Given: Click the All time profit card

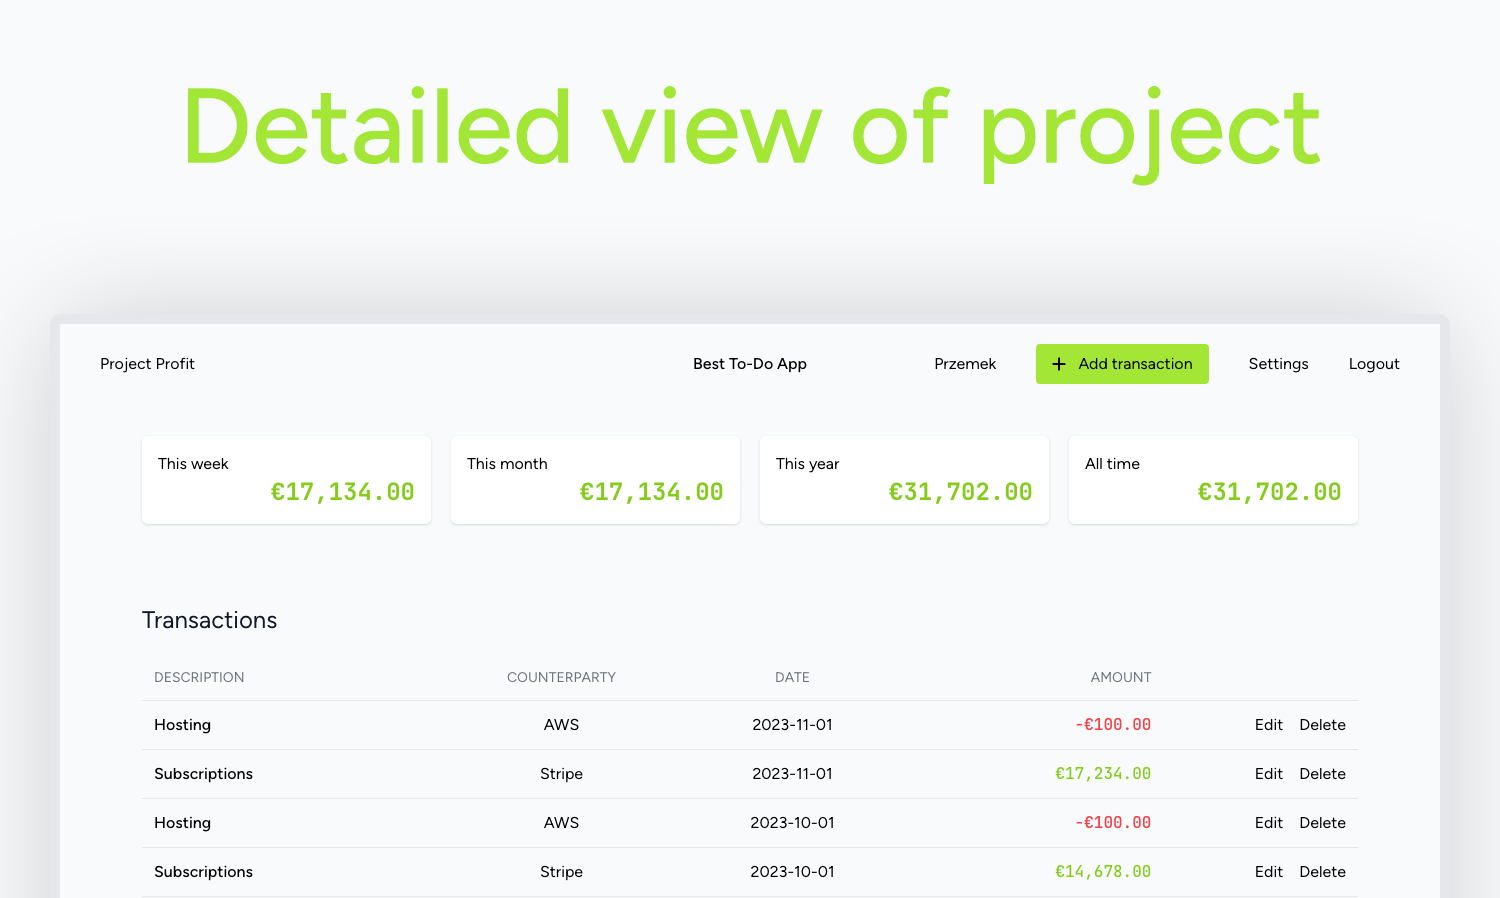Looking at the screenshot, I should pyautogui.click(x=1213, y=480).
